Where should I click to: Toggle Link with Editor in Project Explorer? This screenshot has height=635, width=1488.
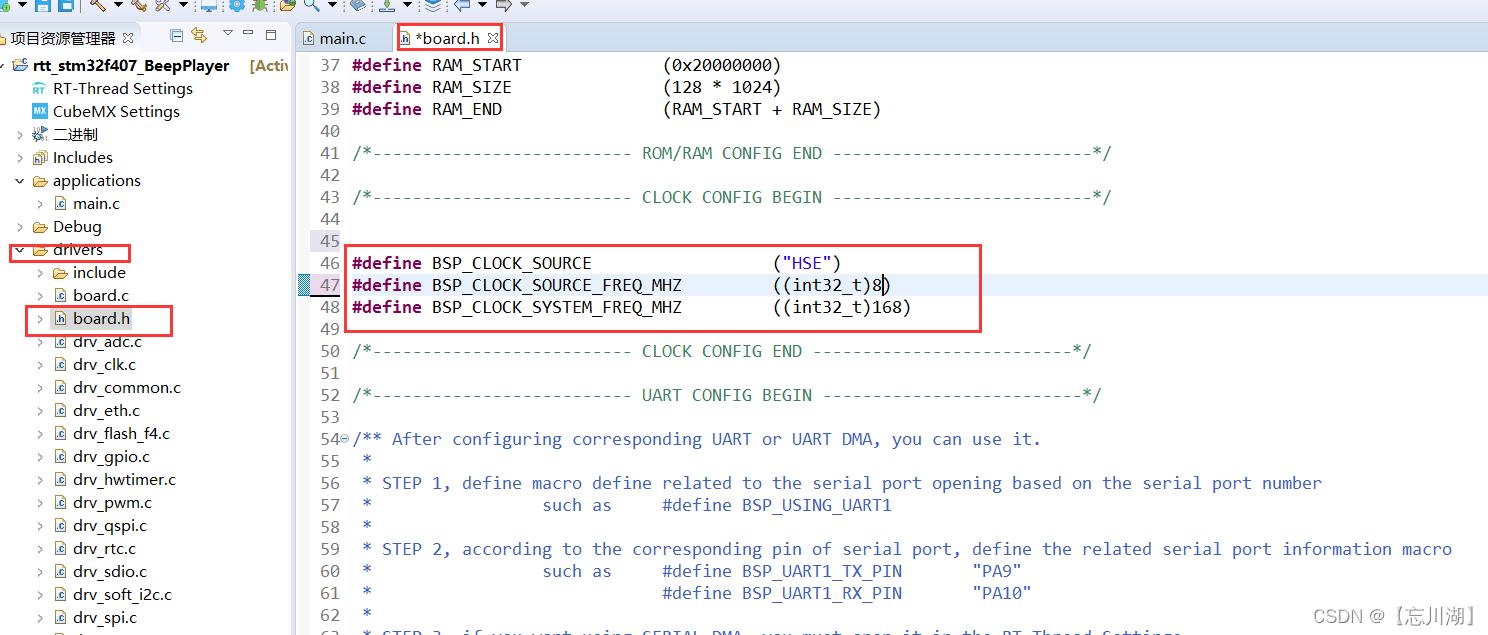click(198, 36)
